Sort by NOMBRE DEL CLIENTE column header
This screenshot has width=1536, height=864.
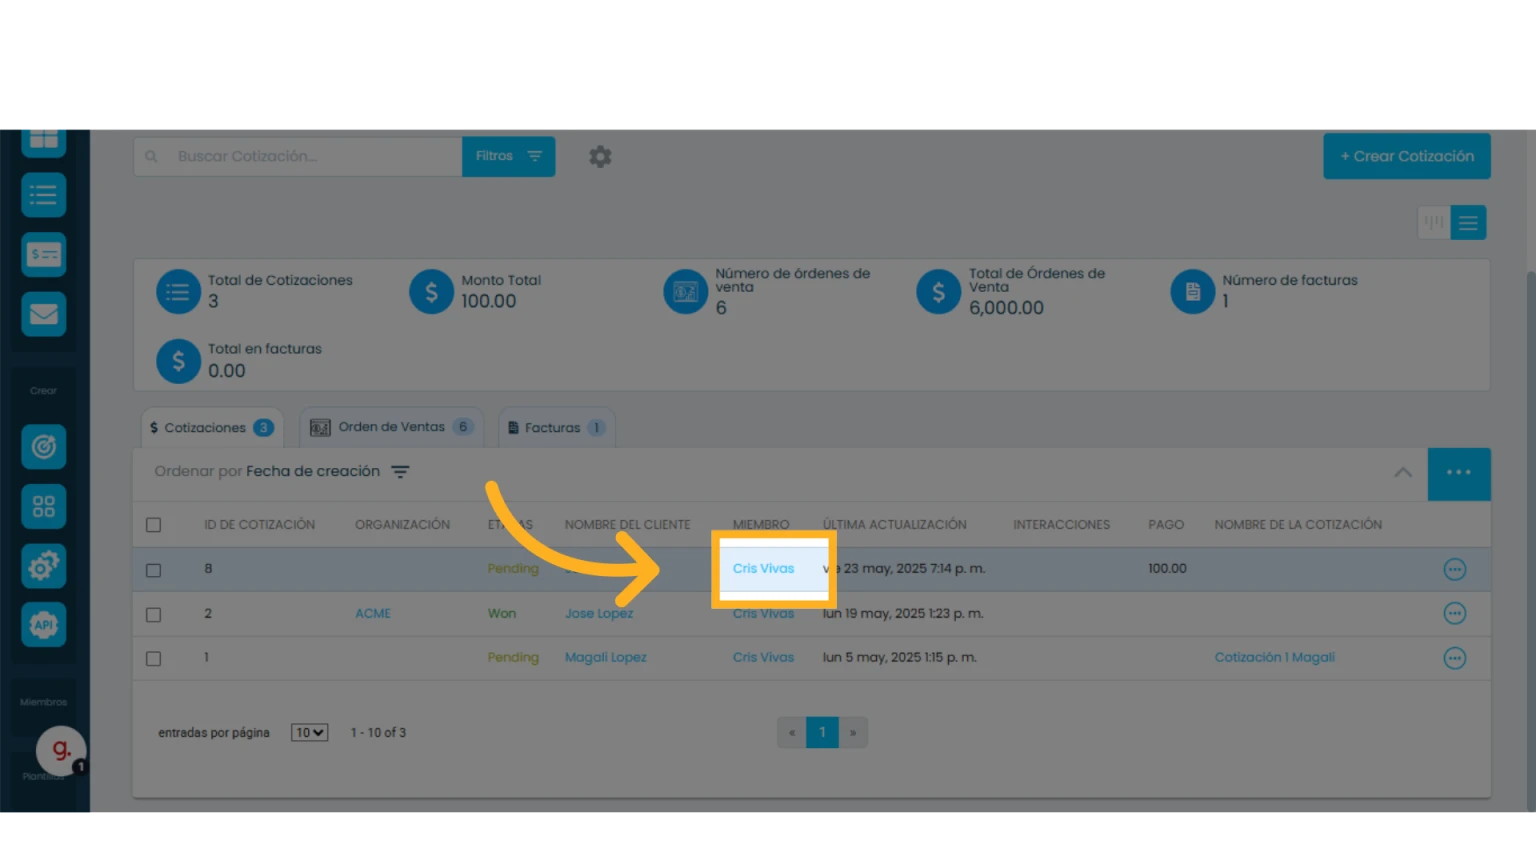(x=627, y=525)
